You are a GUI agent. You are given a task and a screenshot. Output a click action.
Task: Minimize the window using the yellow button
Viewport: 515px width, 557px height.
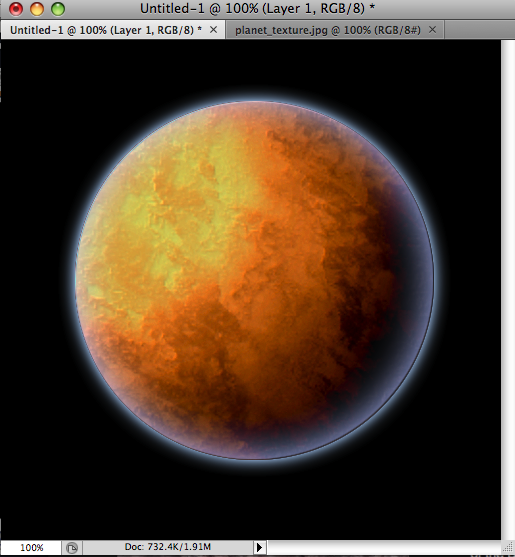(37, 9)
